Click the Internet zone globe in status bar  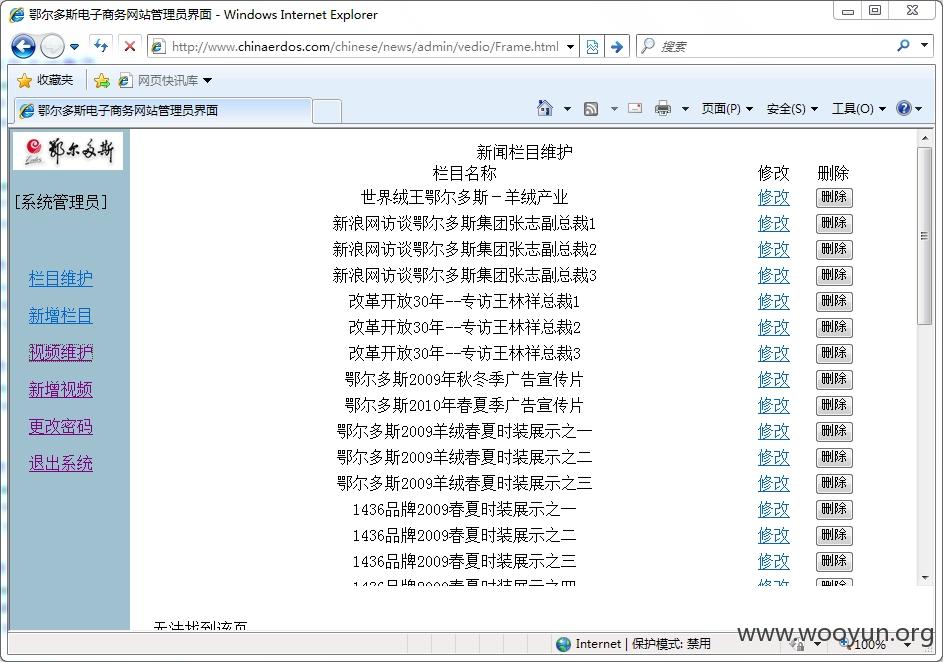563,644
